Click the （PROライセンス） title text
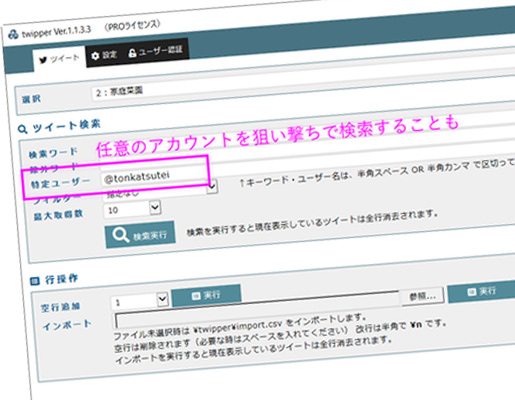 132,26
